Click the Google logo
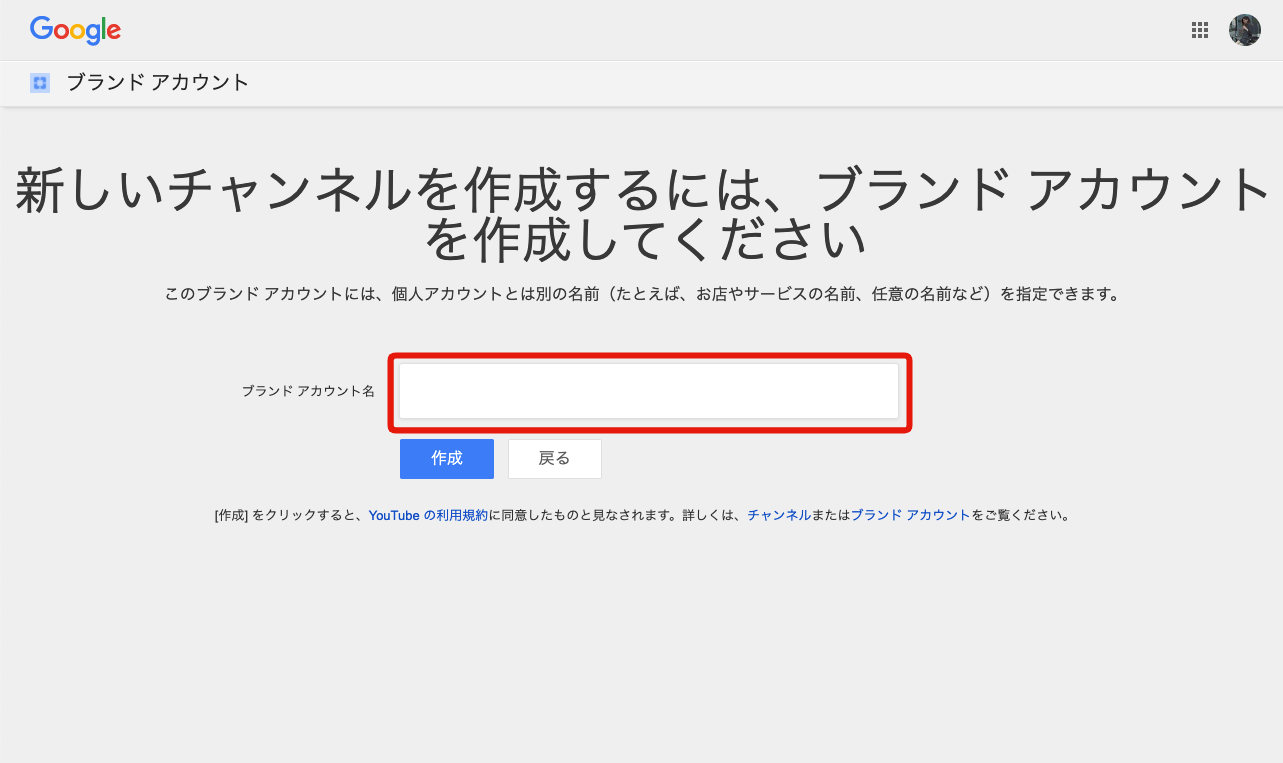The height and width of the screenshot is (763, 1283). (x=75, y=30)
